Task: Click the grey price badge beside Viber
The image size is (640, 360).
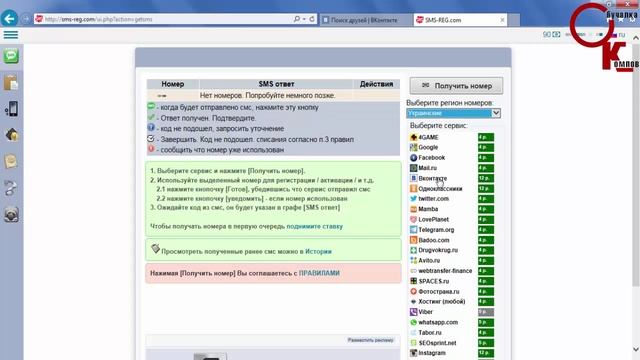Action: click(486, 312)
